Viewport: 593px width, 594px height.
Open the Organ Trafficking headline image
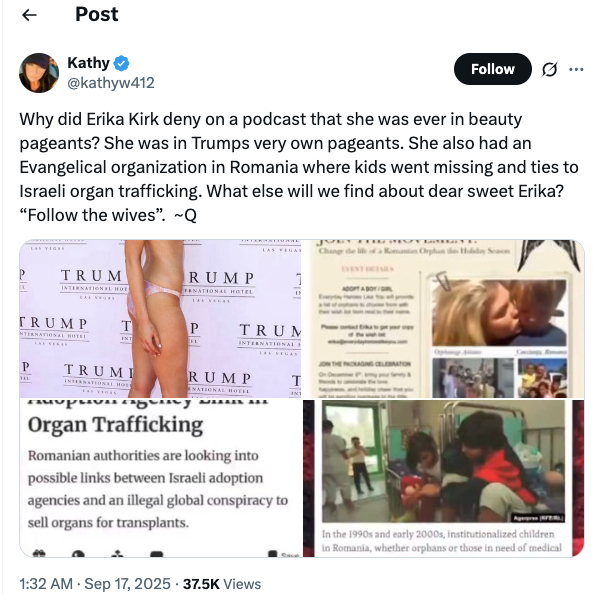(x=160, y=478)
